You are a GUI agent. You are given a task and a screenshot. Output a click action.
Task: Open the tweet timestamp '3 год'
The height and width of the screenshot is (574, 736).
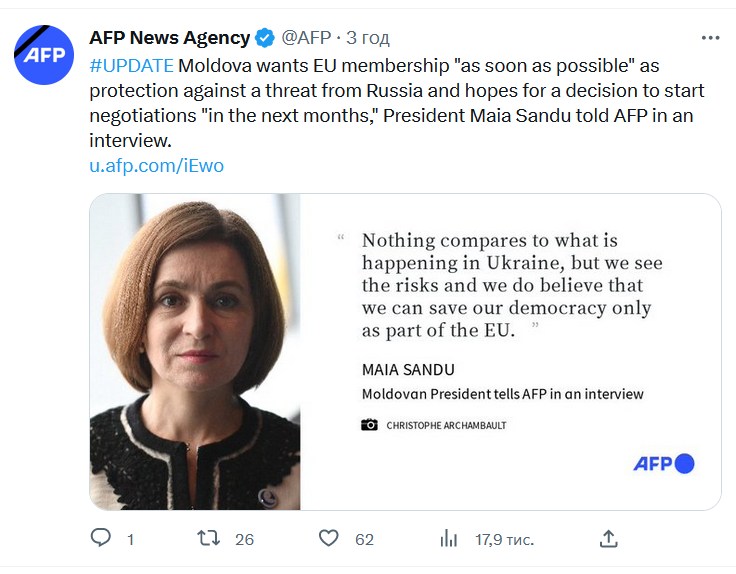[368, 38]
